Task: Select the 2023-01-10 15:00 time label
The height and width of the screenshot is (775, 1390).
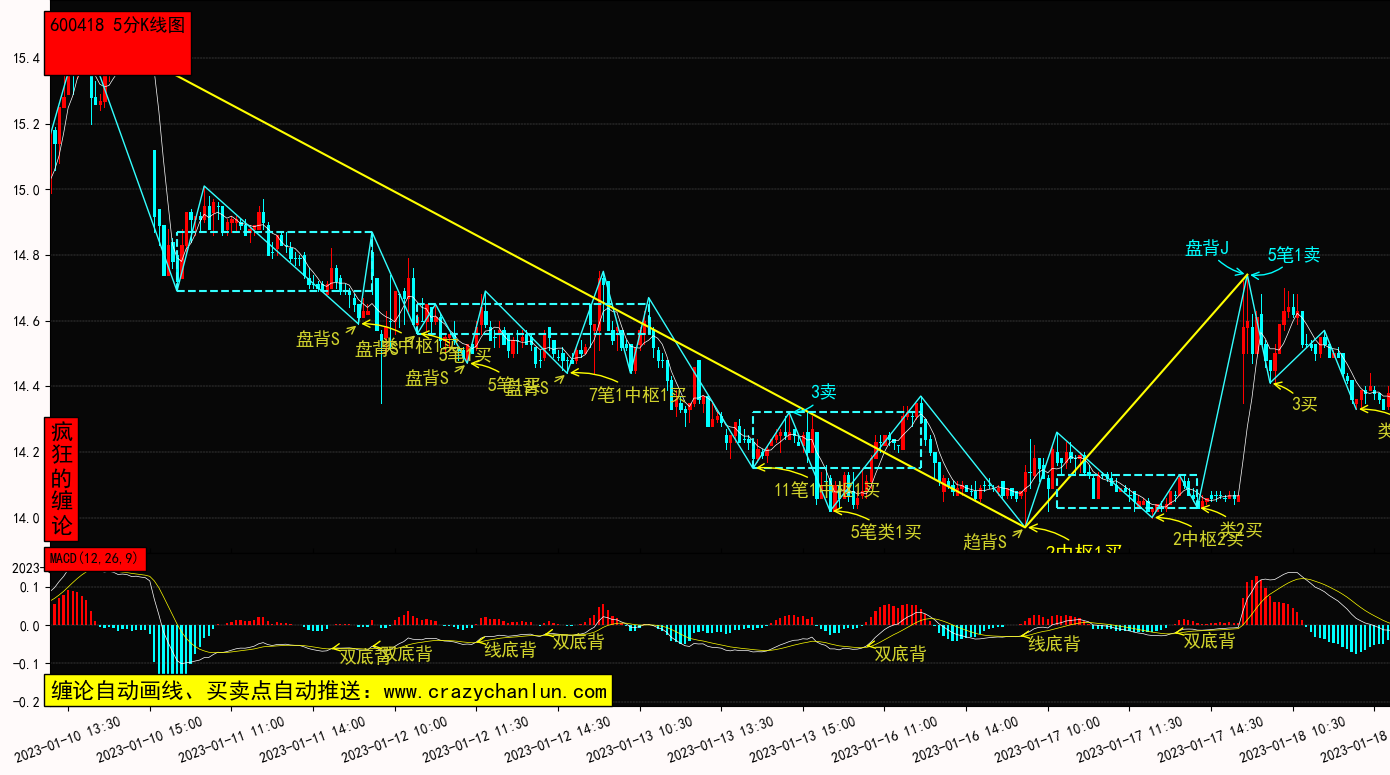Action: pyautogui.click(x=149, y=738)
